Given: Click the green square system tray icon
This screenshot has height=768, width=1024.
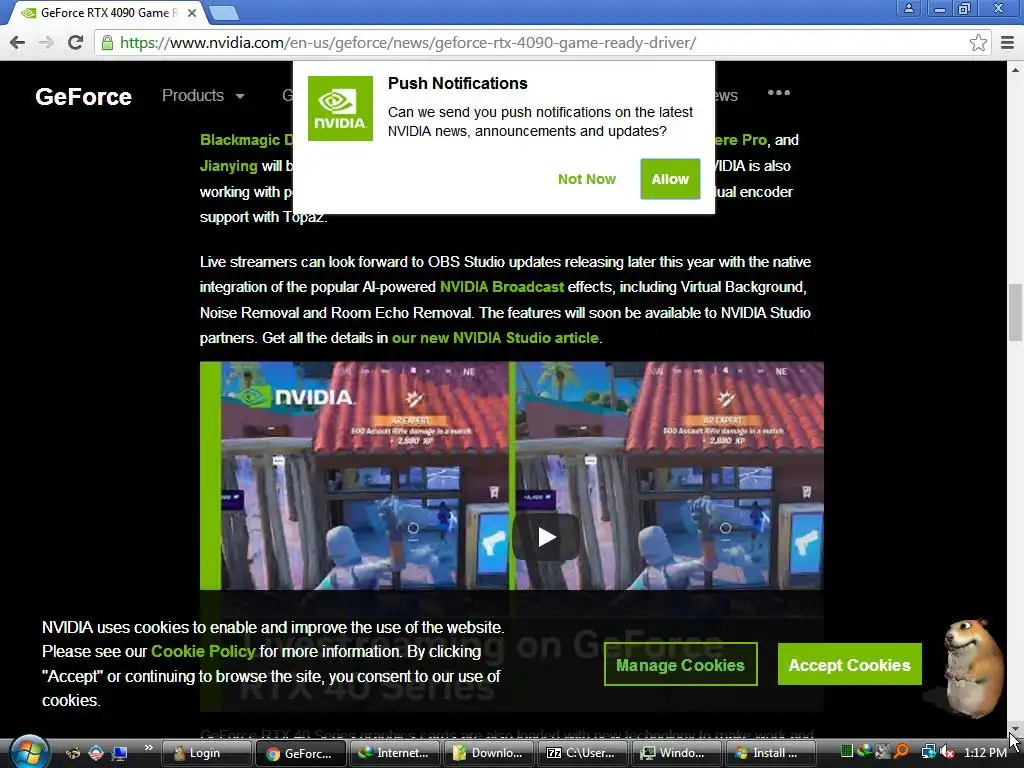Looking at the screenshot, I should [847, 752].
